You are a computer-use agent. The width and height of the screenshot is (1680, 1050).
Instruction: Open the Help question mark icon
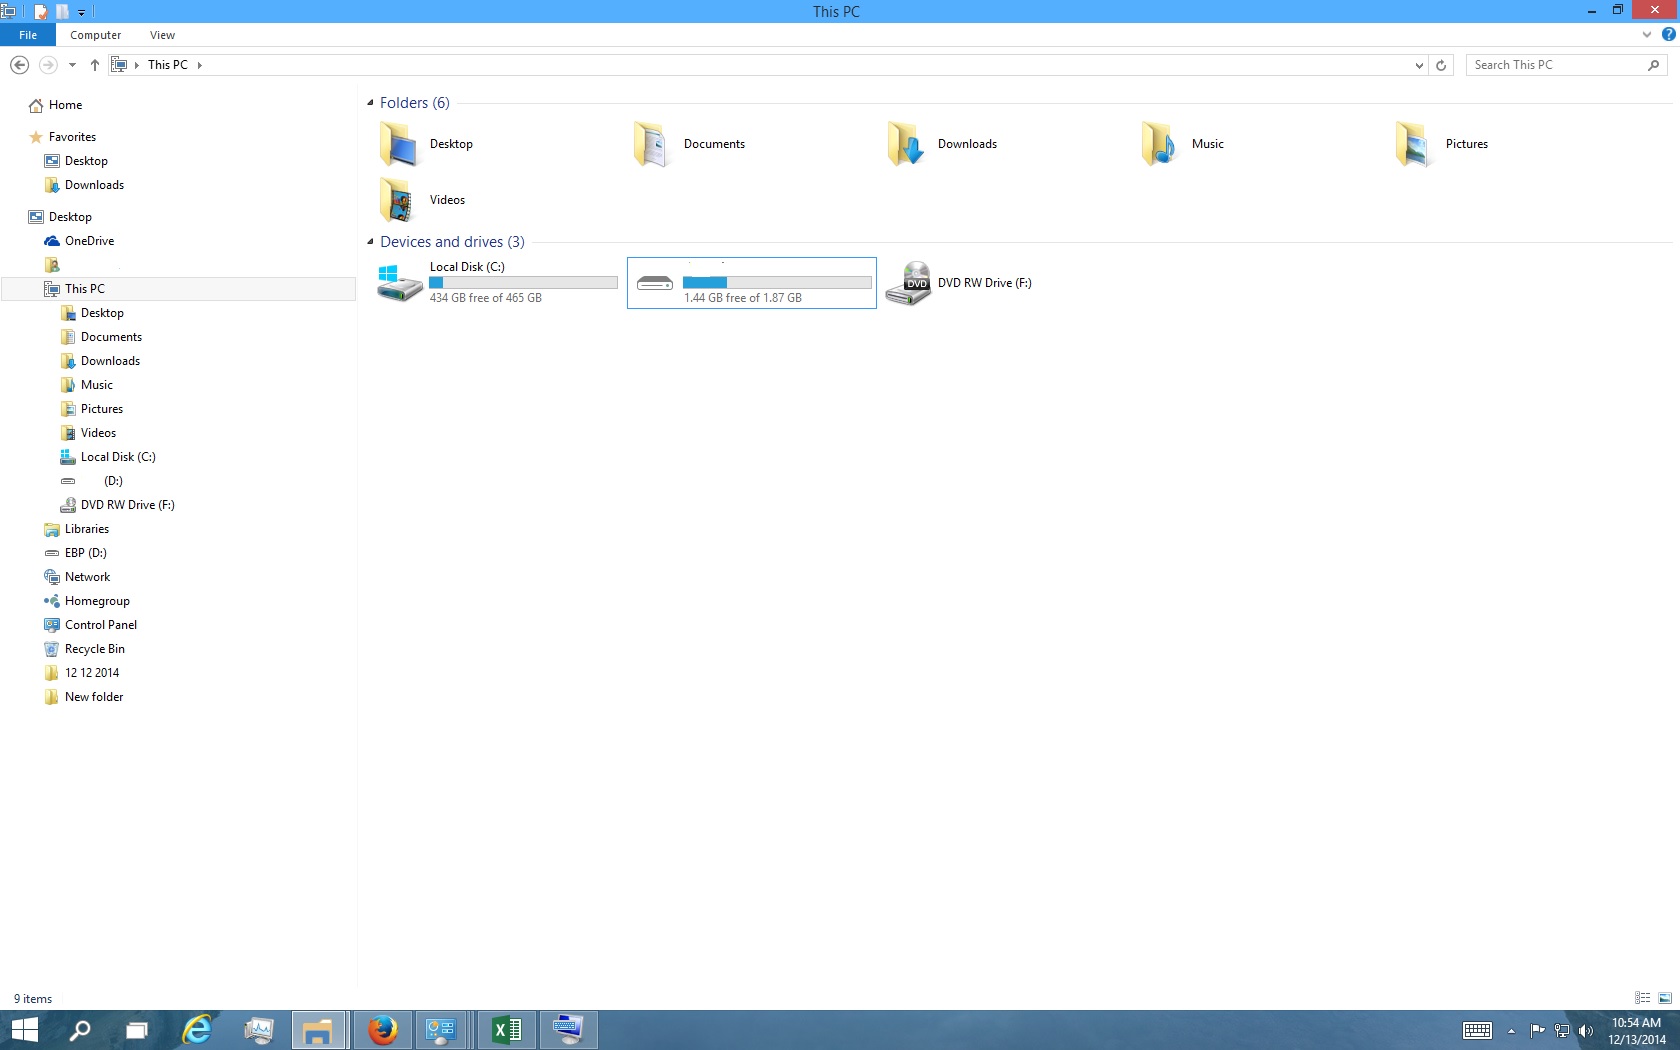pos(1668,35)
